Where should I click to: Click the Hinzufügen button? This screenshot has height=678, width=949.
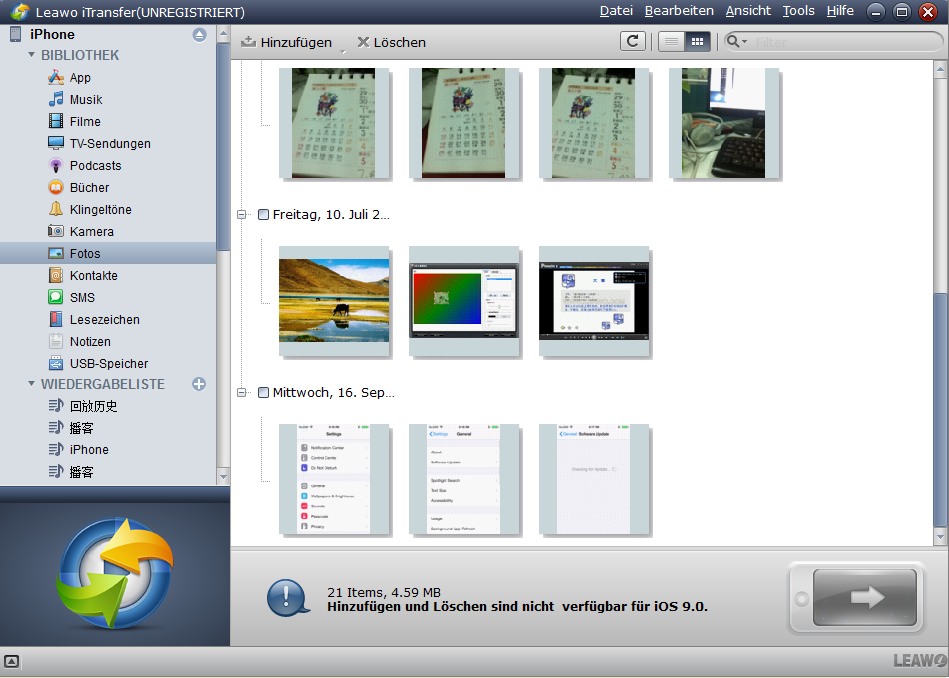[287, 42]
